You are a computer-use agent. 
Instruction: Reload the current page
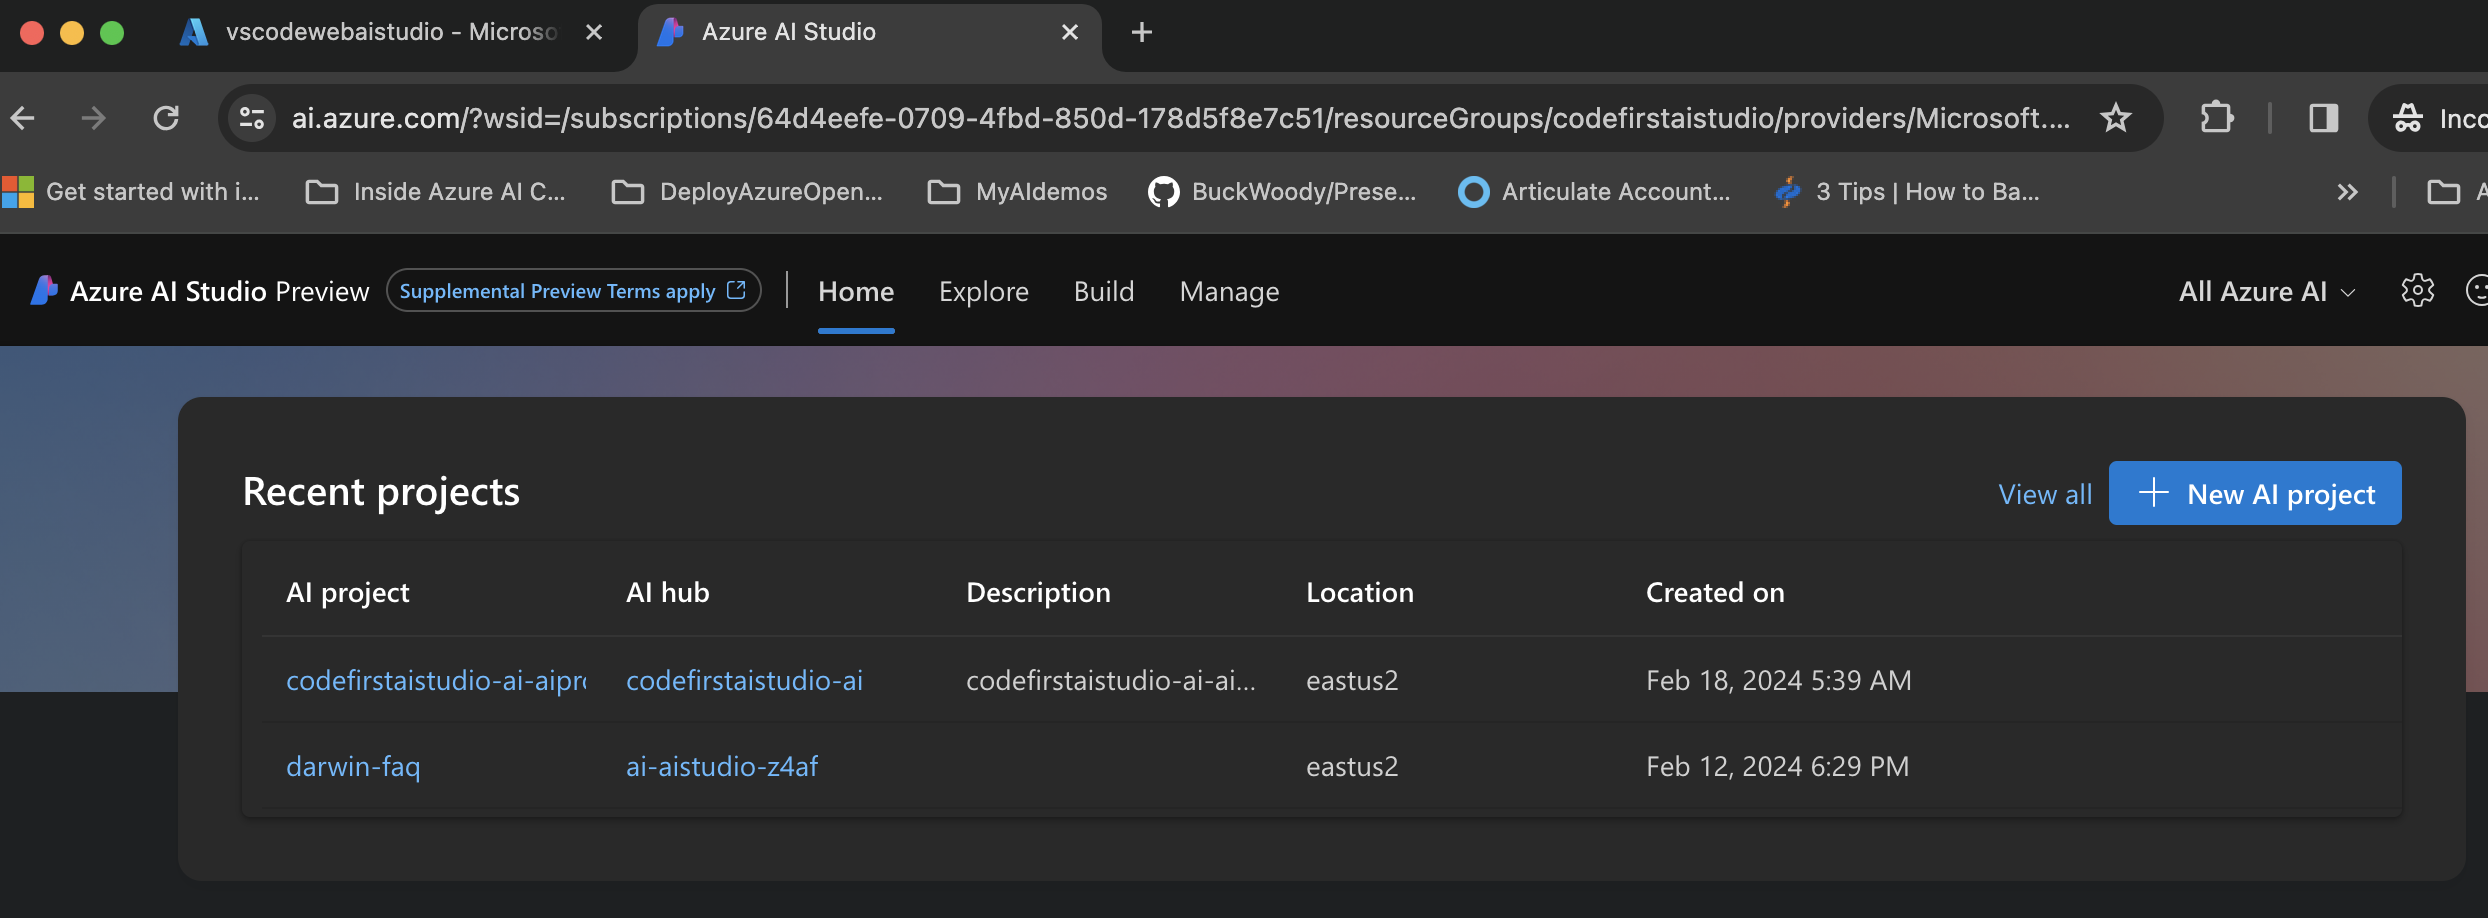[x=166, y=118]
